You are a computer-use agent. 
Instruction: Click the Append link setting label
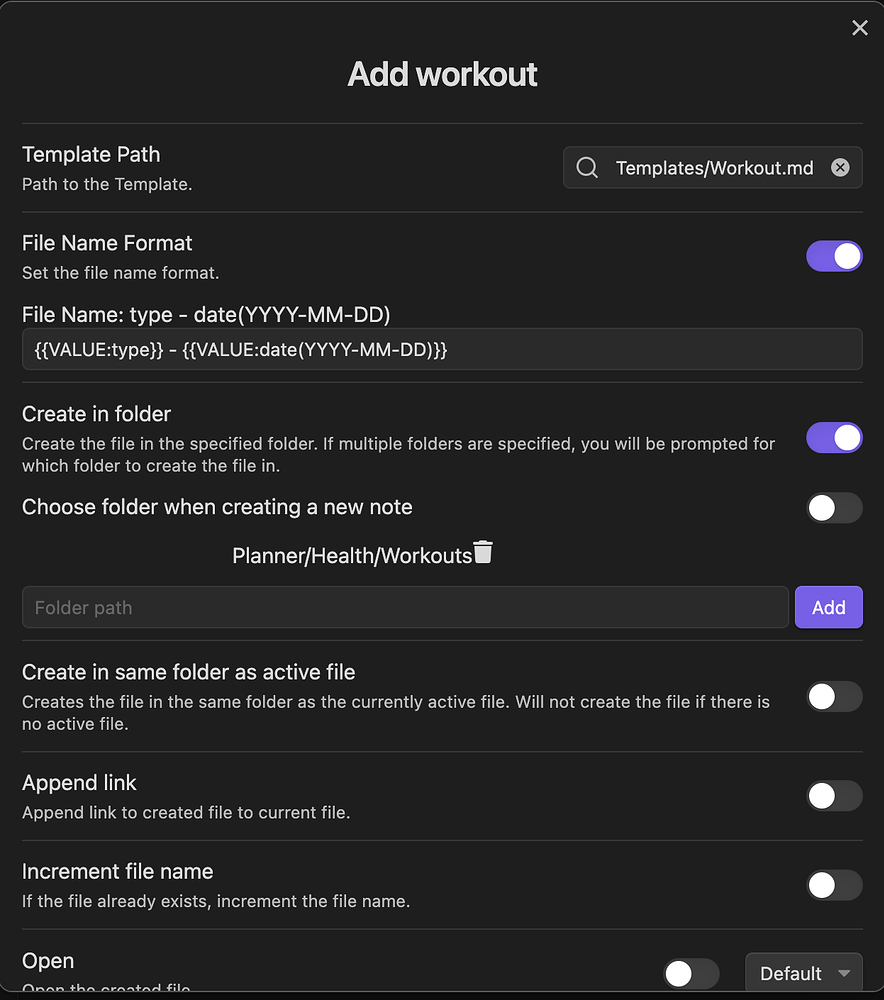[x=79, y=783]
